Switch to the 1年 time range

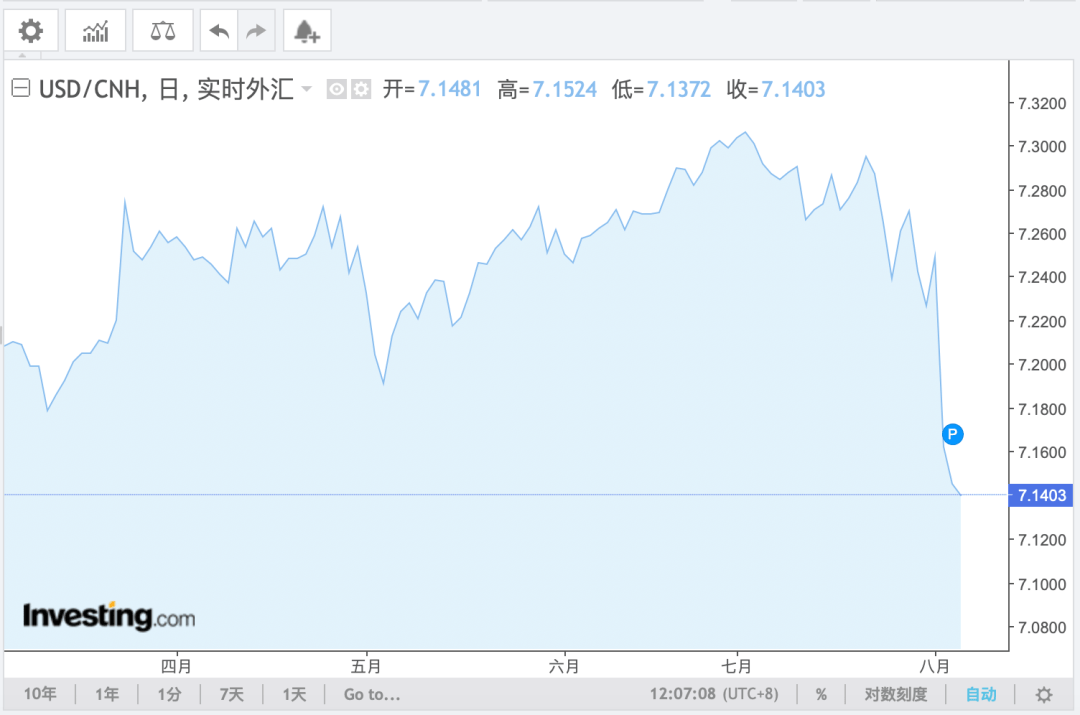[x=107, y=695]
